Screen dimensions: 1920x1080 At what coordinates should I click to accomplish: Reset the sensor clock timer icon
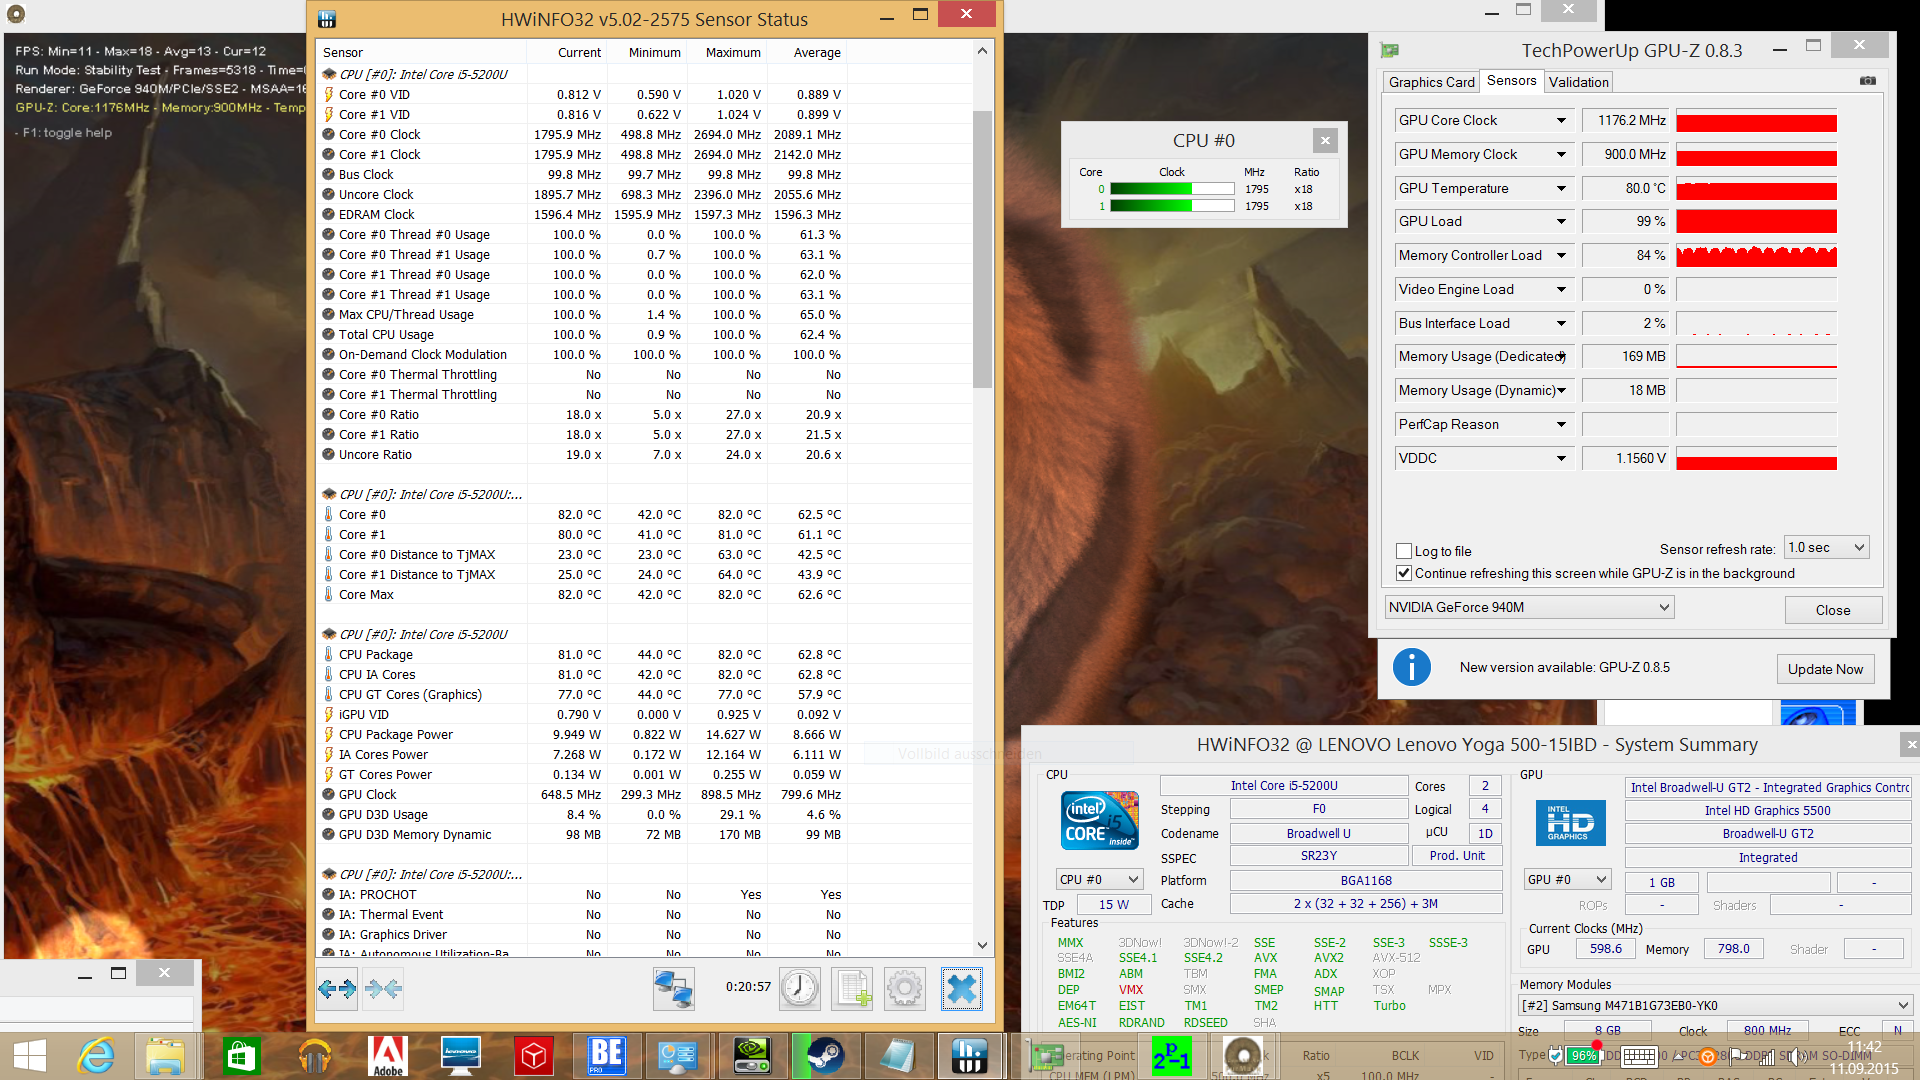coord(800,989)
